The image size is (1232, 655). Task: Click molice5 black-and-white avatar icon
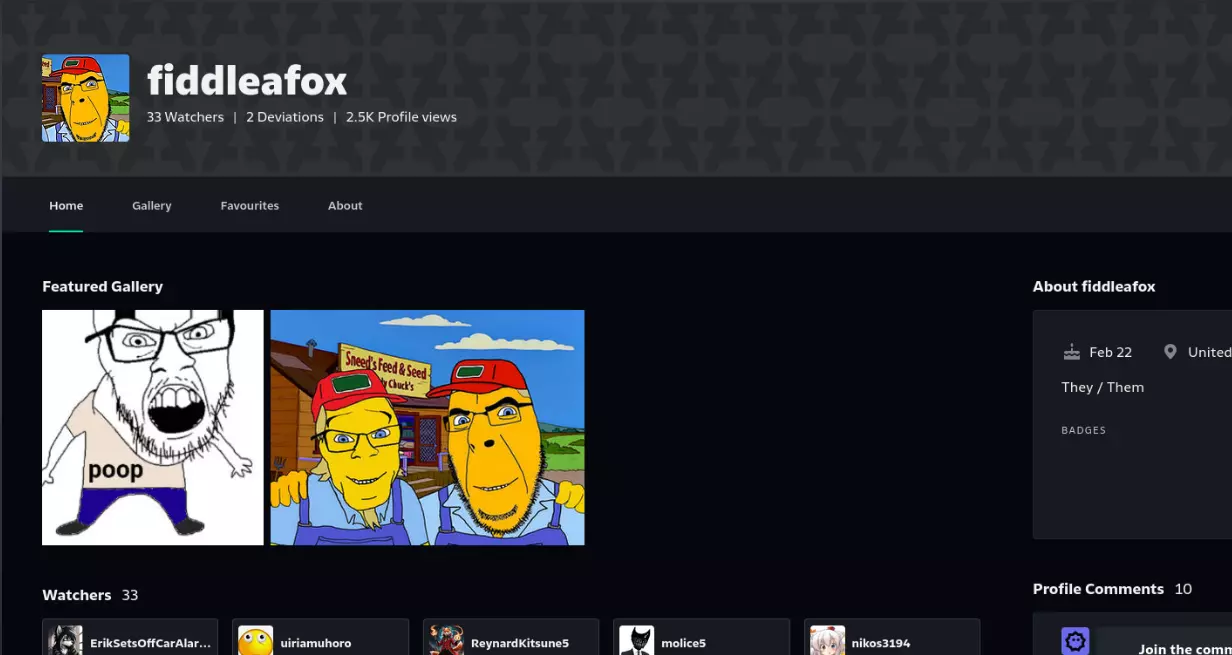click(x=637, y=641)
